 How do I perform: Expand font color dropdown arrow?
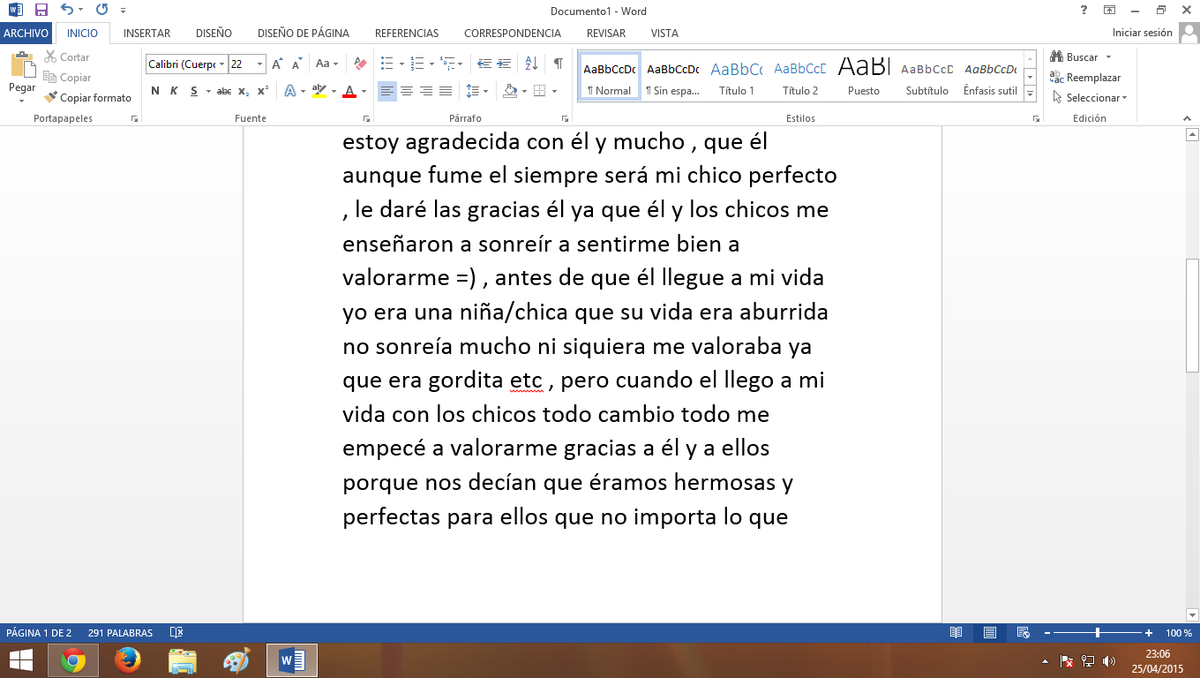(362, 91)
